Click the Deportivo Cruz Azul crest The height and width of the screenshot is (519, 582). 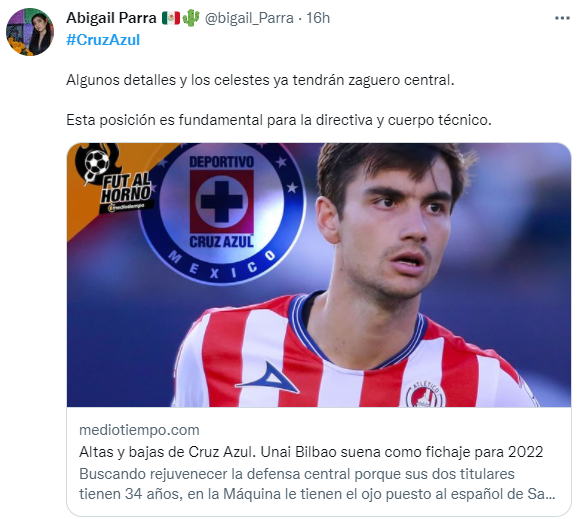222,212
